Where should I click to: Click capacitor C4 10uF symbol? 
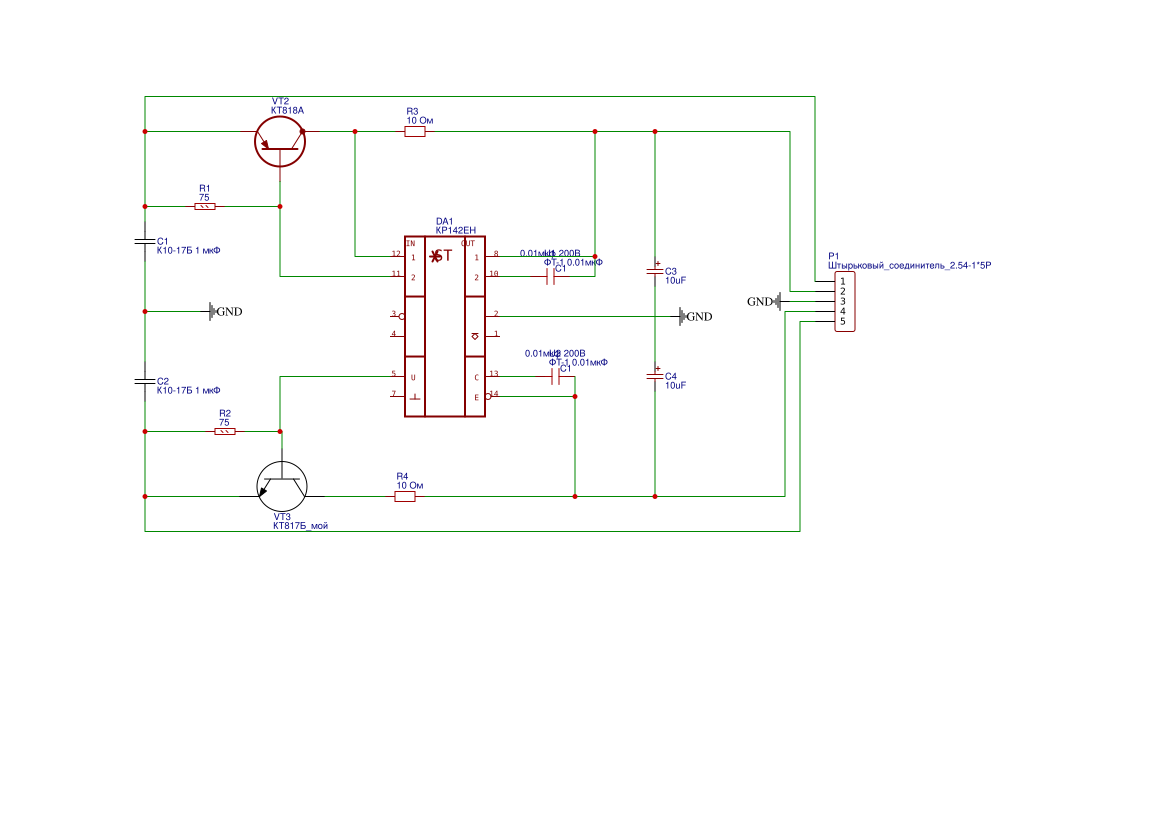tap(655, 376)
